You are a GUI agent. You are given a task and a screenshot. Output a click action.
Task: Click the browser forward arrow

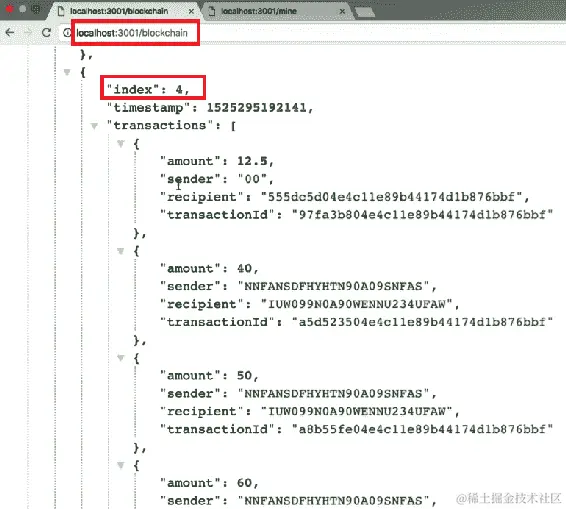point(28,32)
